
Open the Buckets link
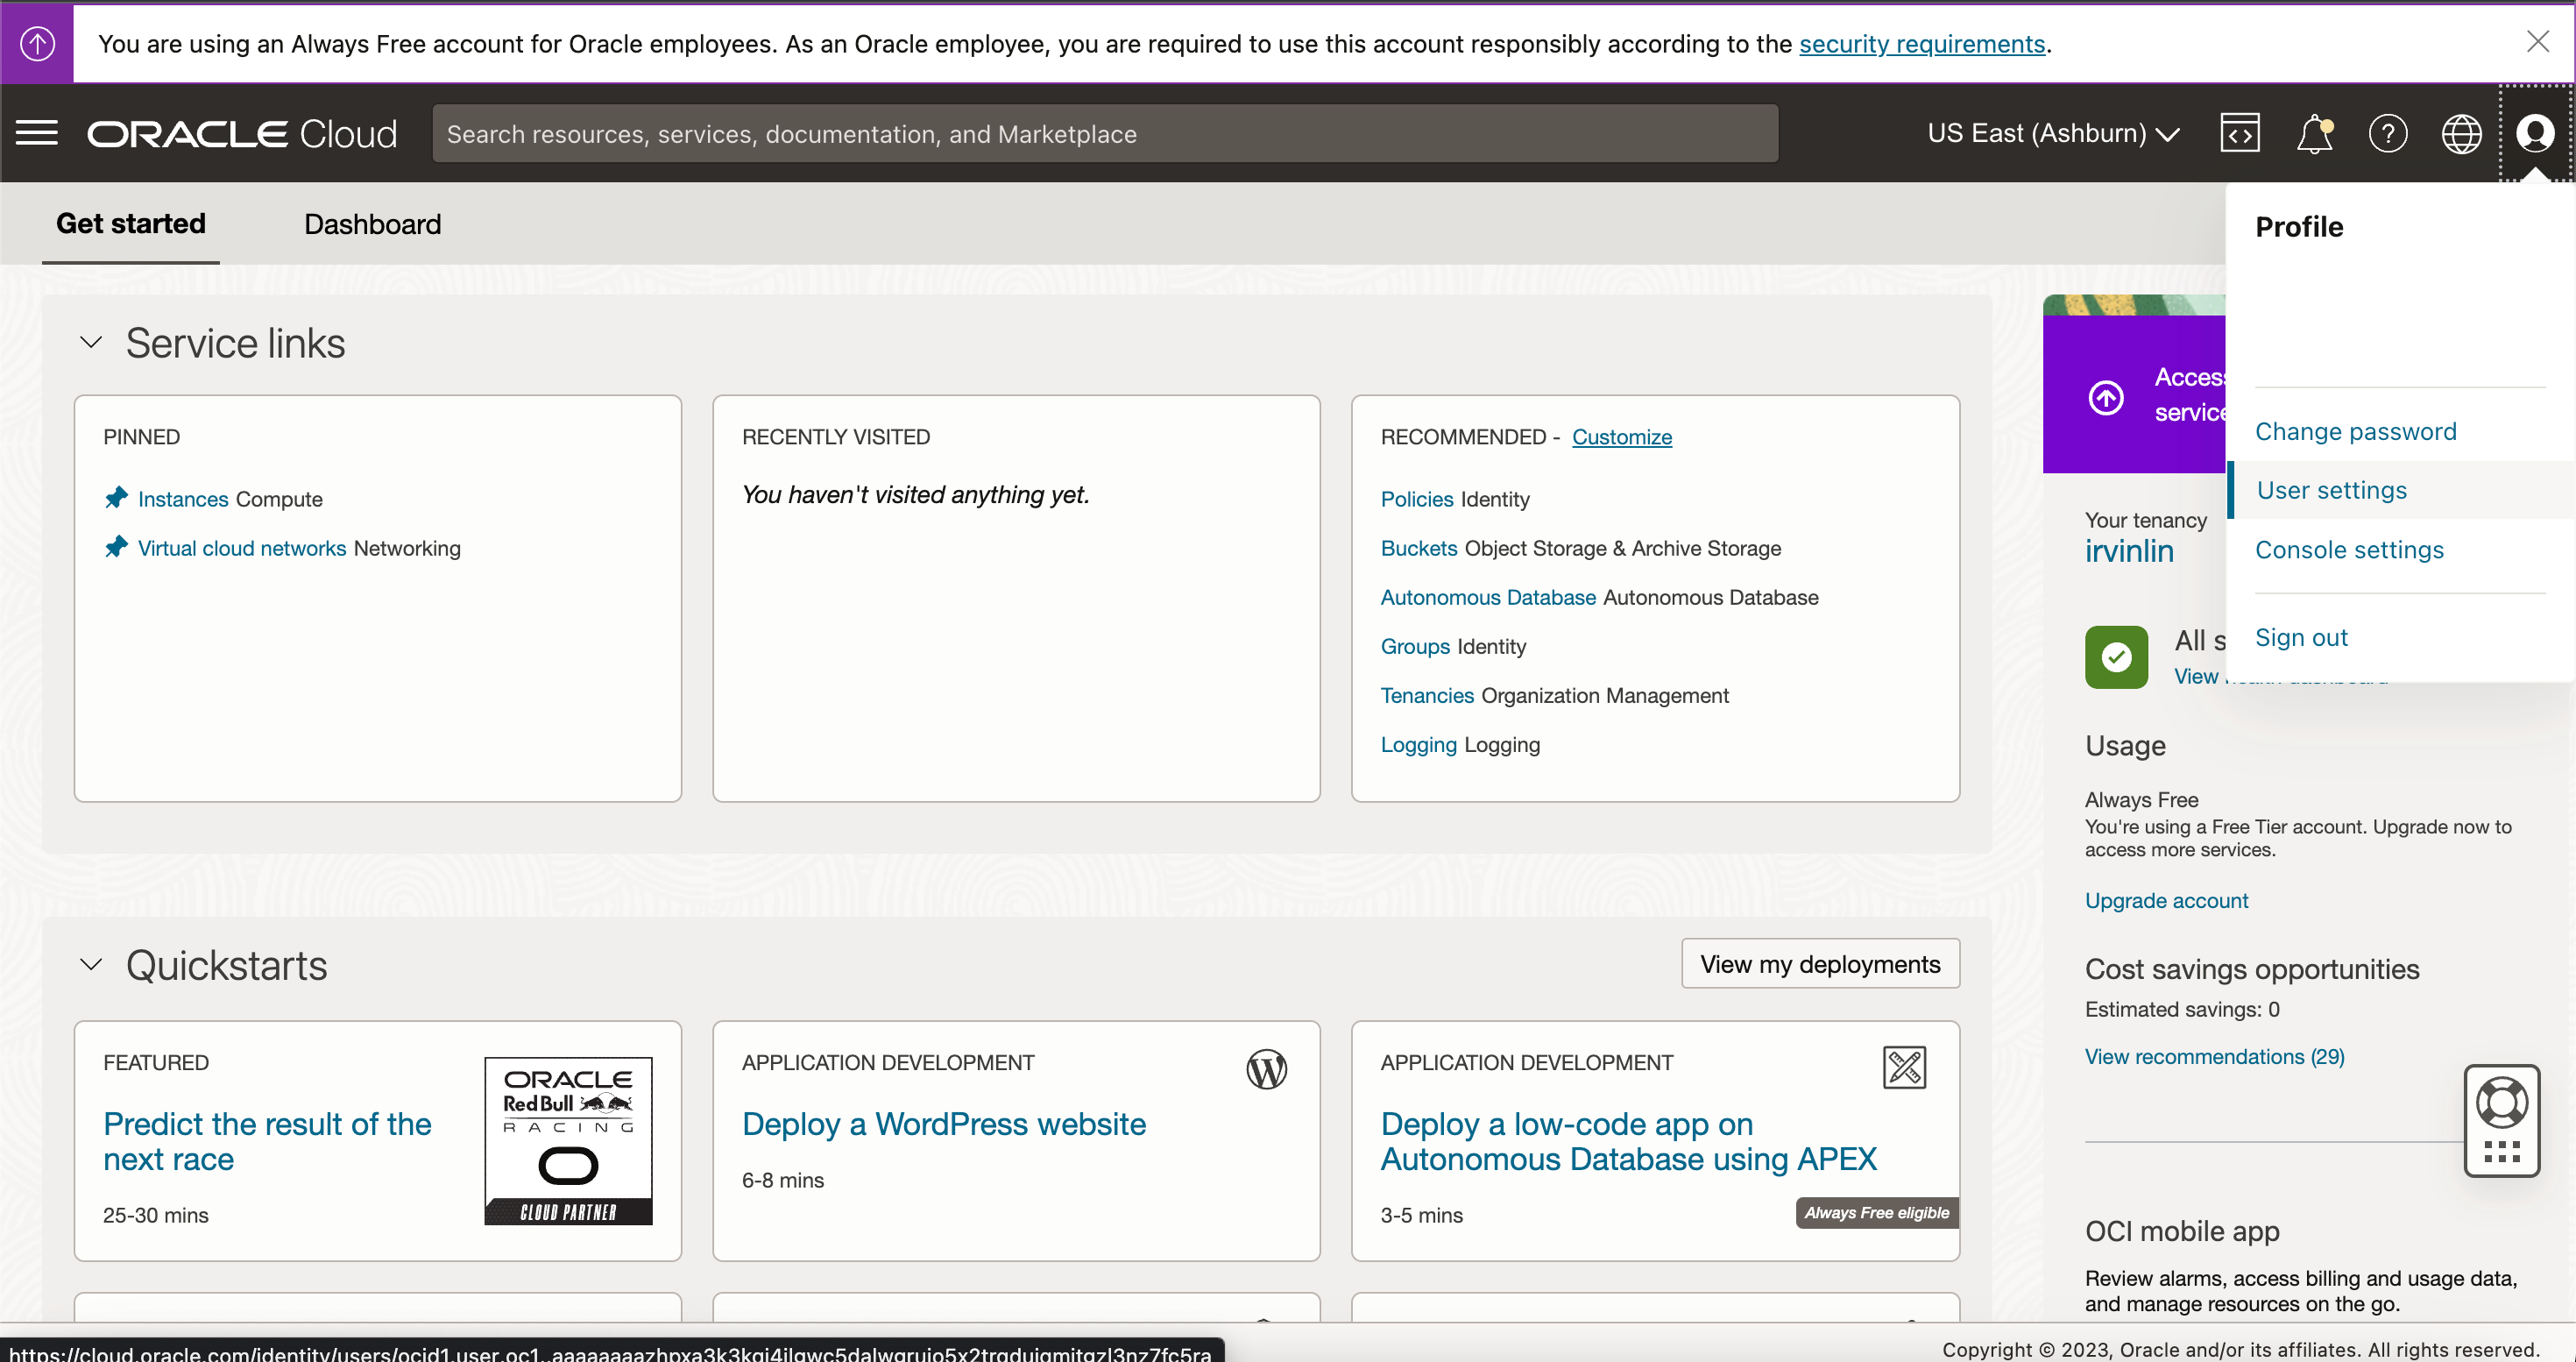tap(1419, 548)
